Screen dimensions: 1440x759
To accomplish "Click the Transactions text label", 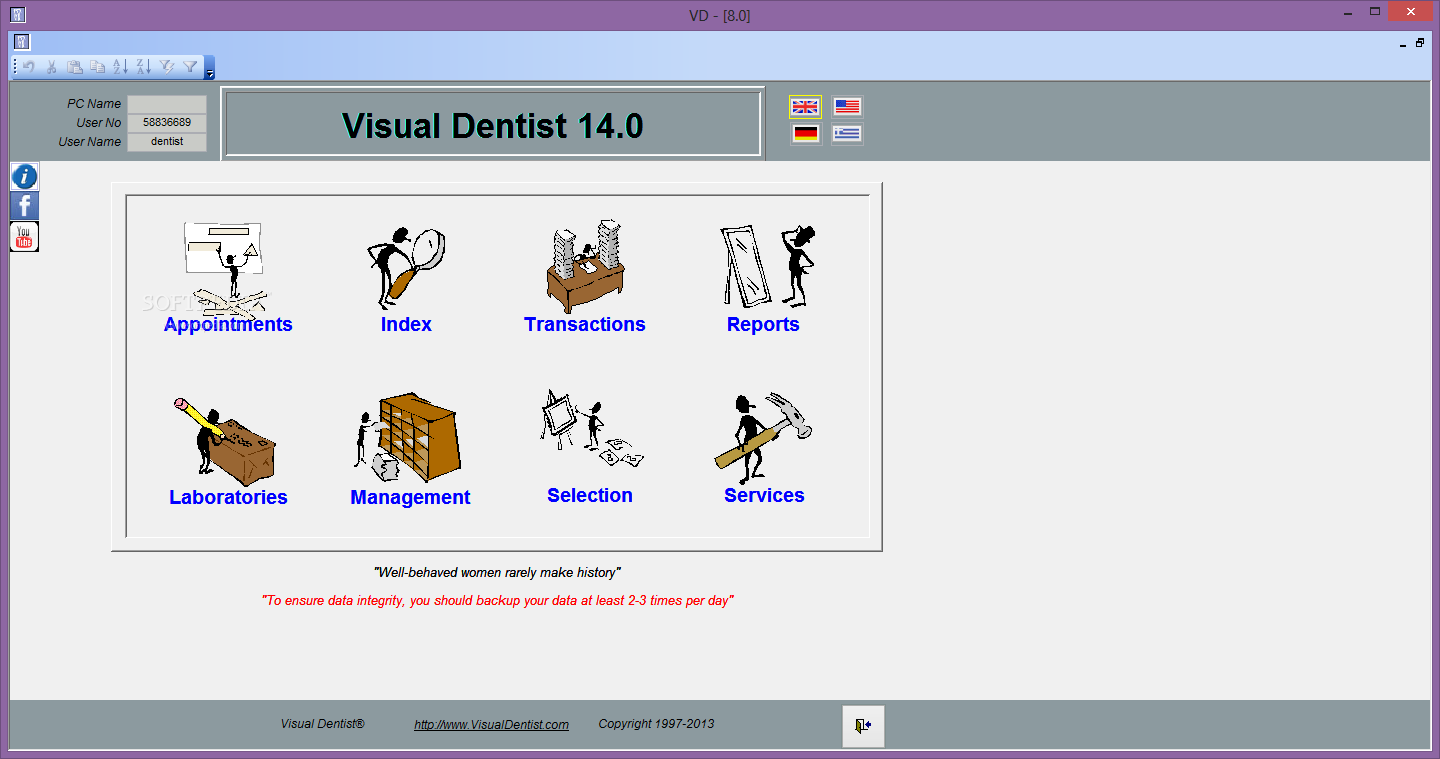I will click(x=585, y=324).
